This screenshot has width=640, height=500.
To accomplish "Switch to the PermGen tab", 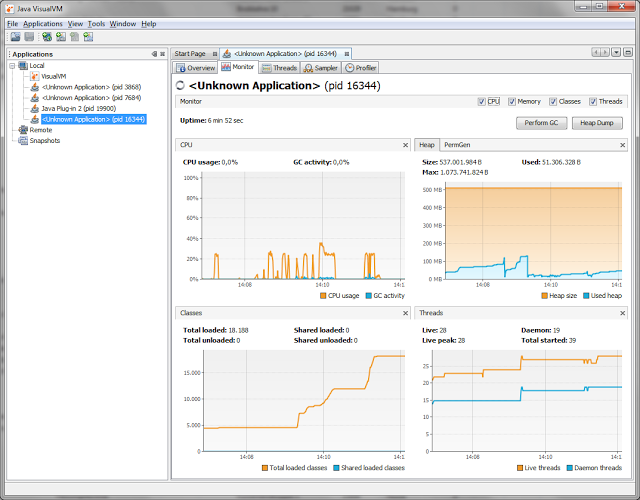I will coord(457,145).
